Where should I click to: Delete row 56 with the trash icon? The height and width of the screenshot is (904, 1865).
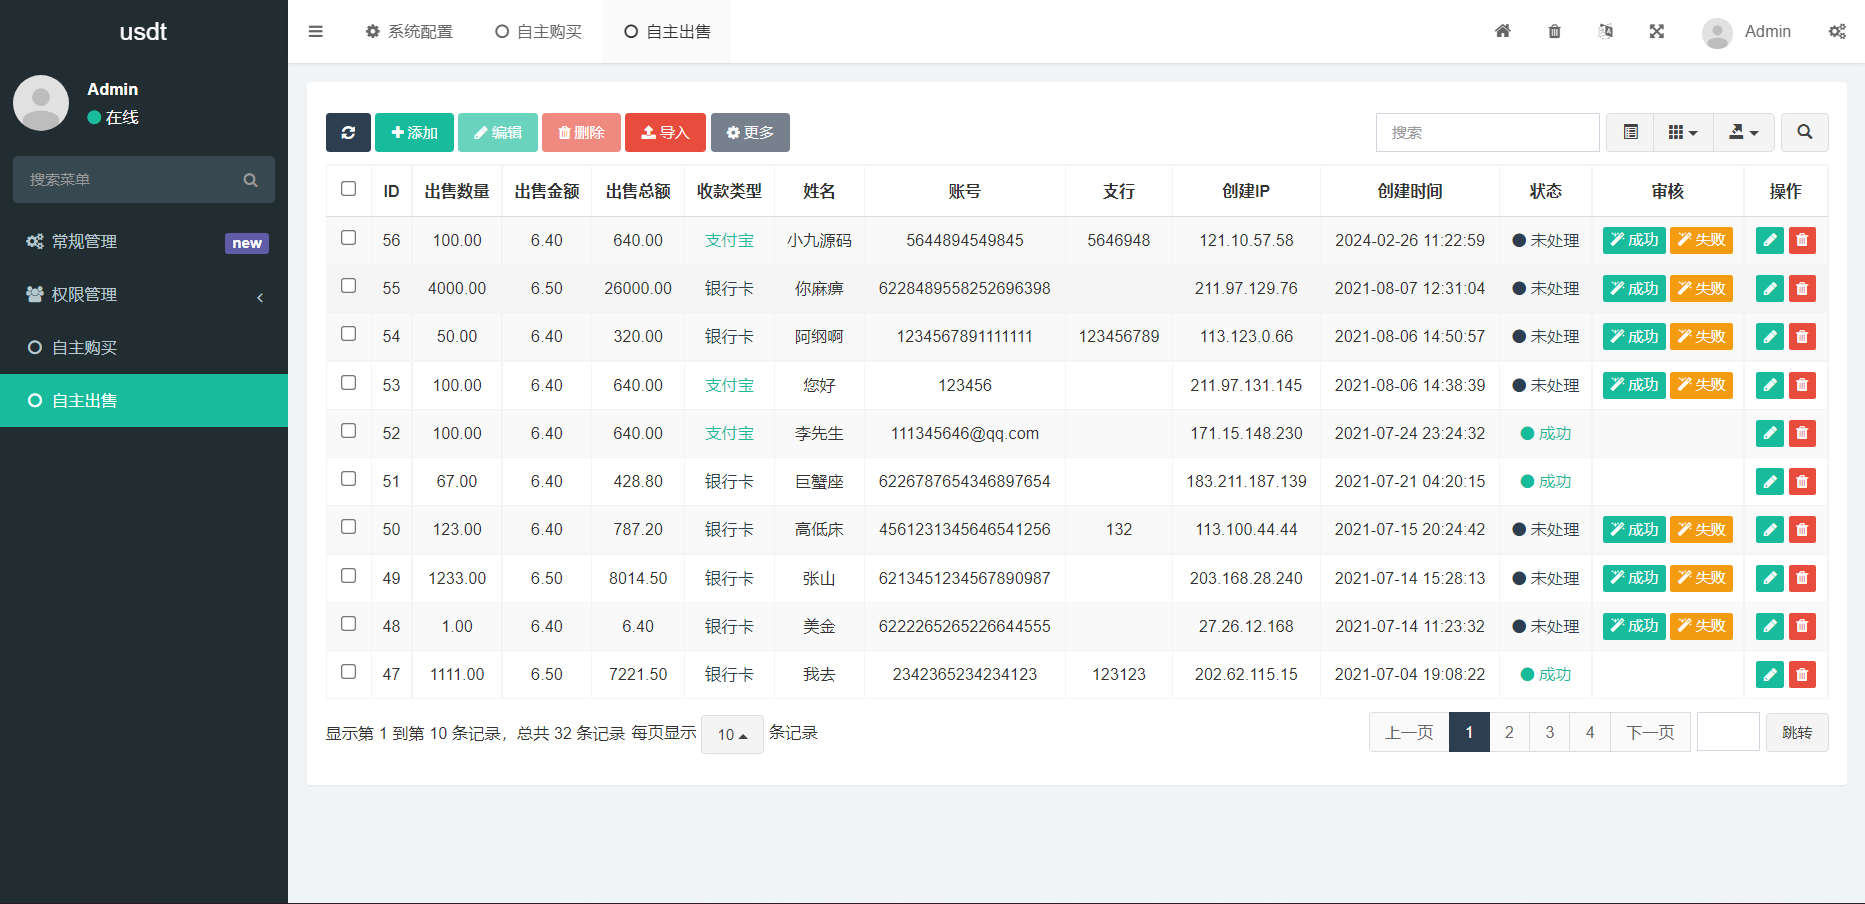coord(1802,240)
